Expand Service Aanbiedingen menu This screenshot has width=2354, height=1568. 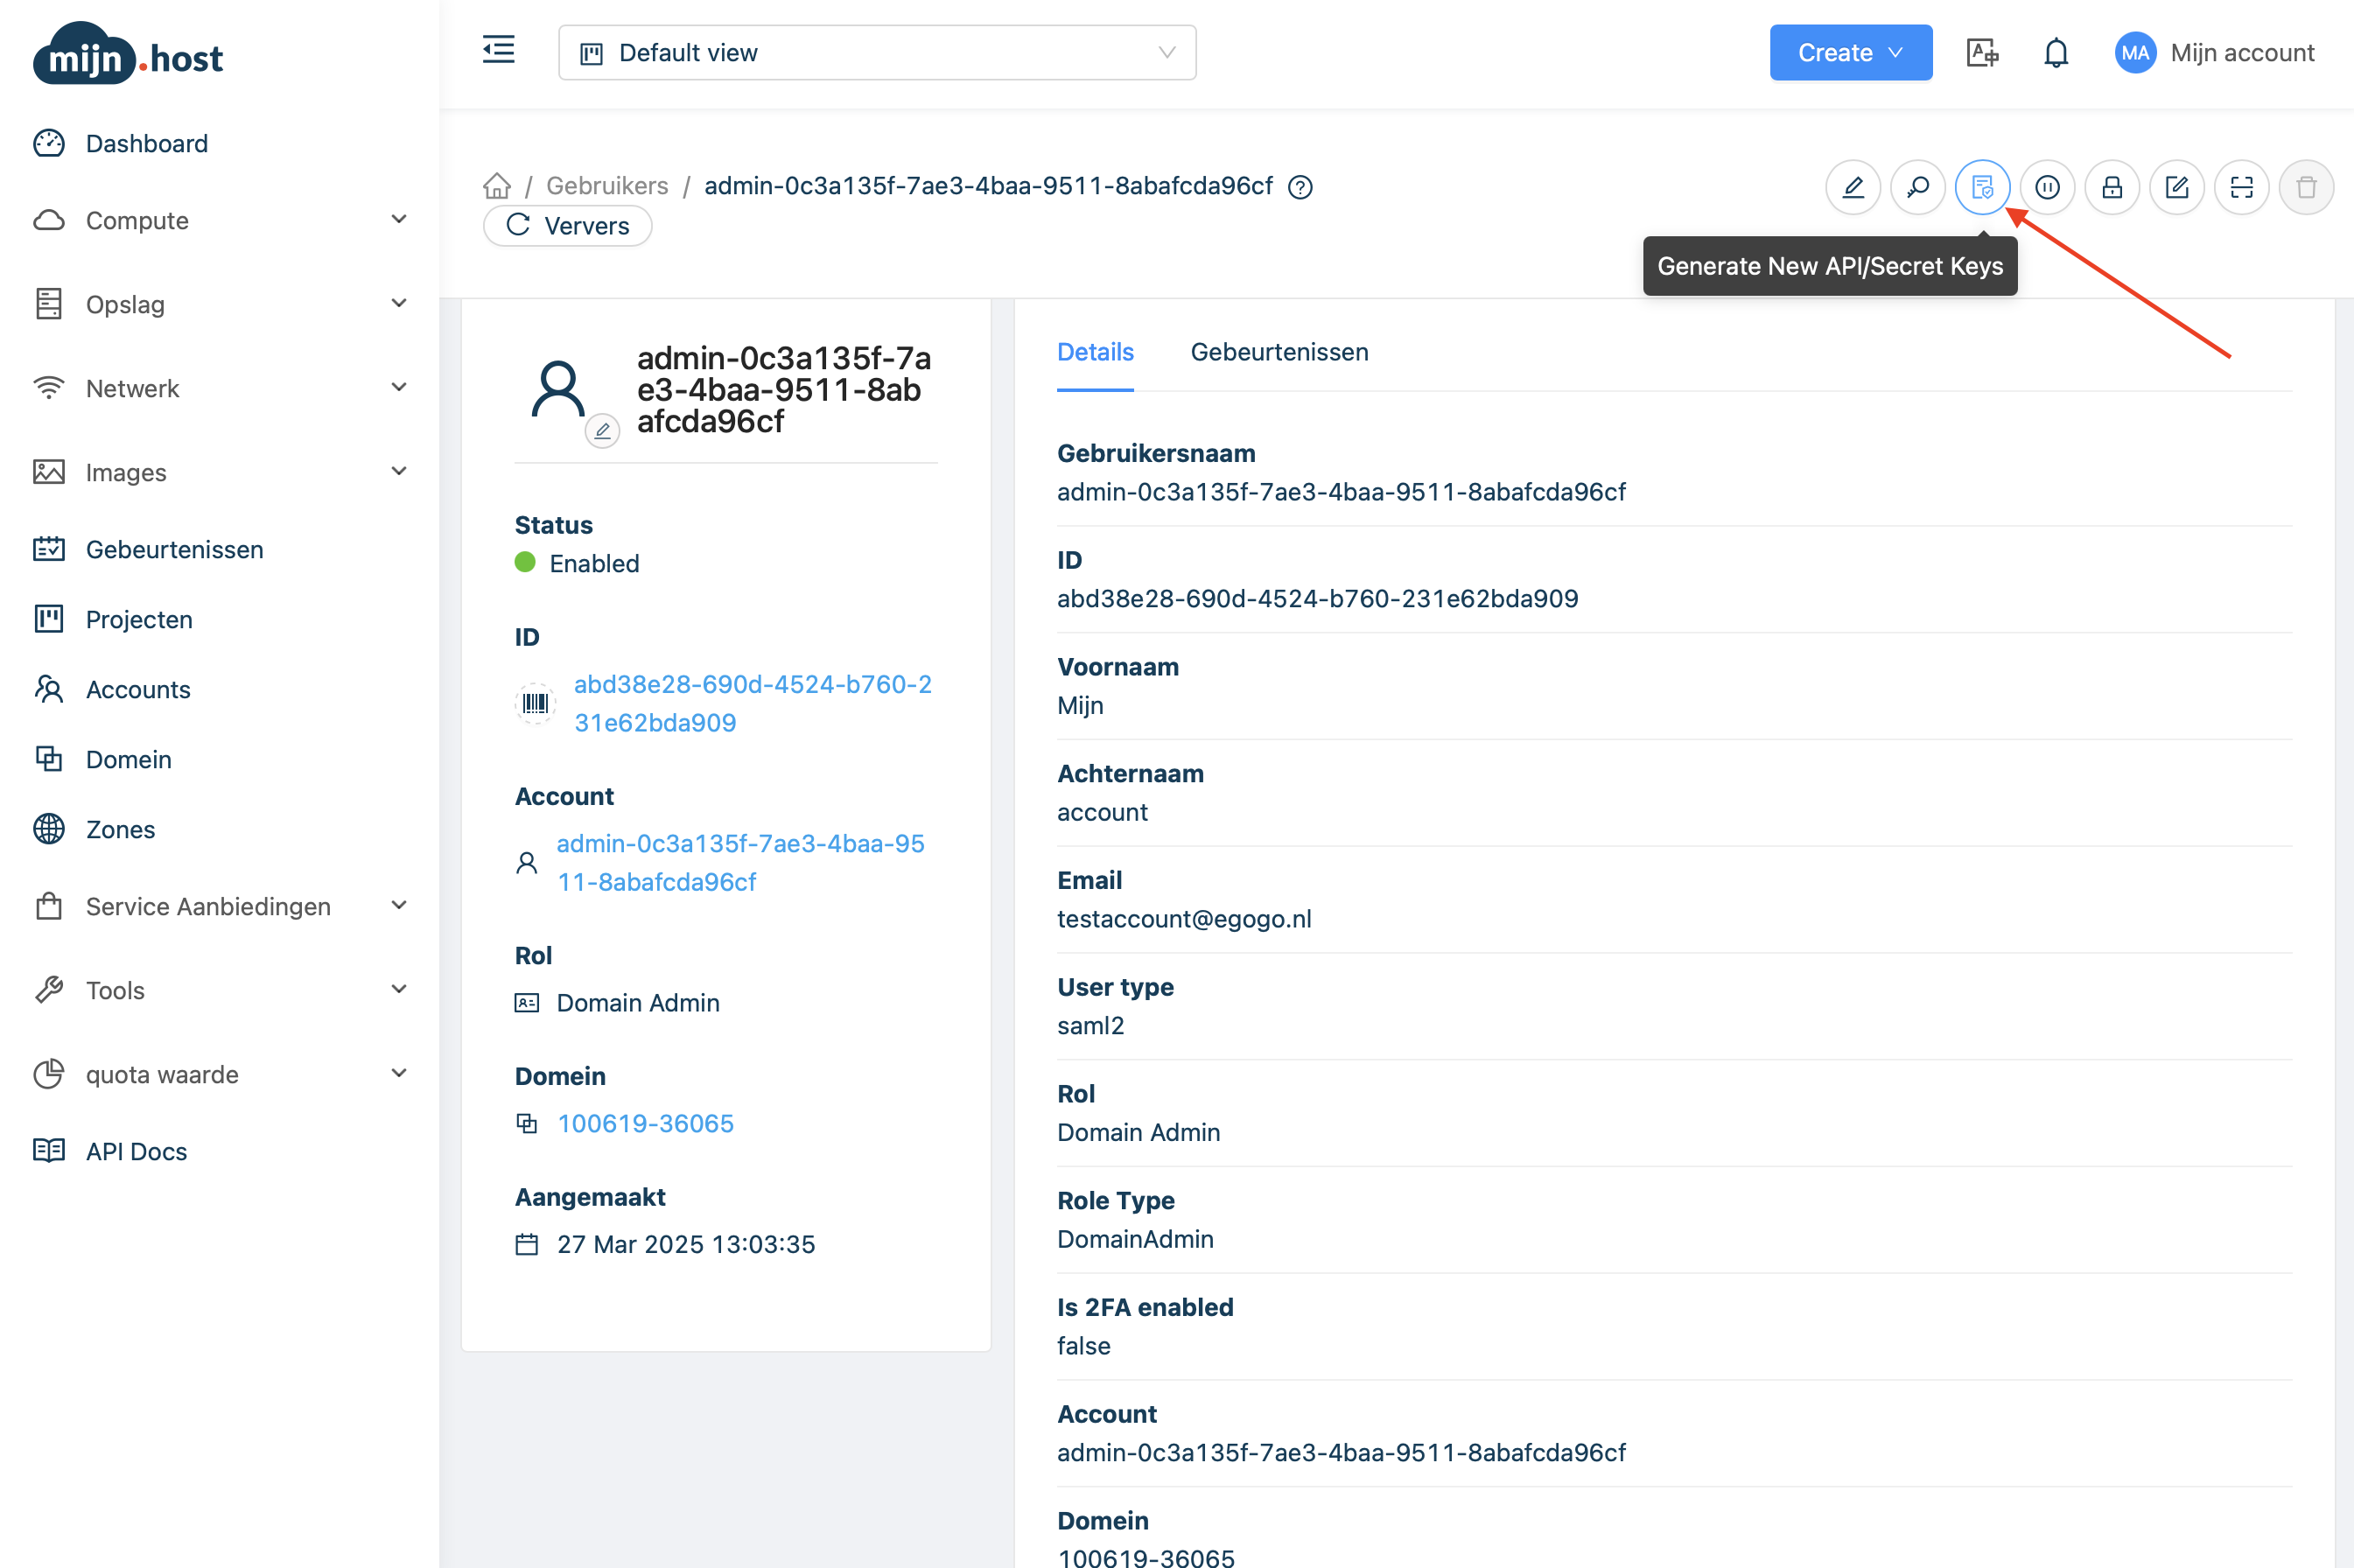(x=220, y=906)
